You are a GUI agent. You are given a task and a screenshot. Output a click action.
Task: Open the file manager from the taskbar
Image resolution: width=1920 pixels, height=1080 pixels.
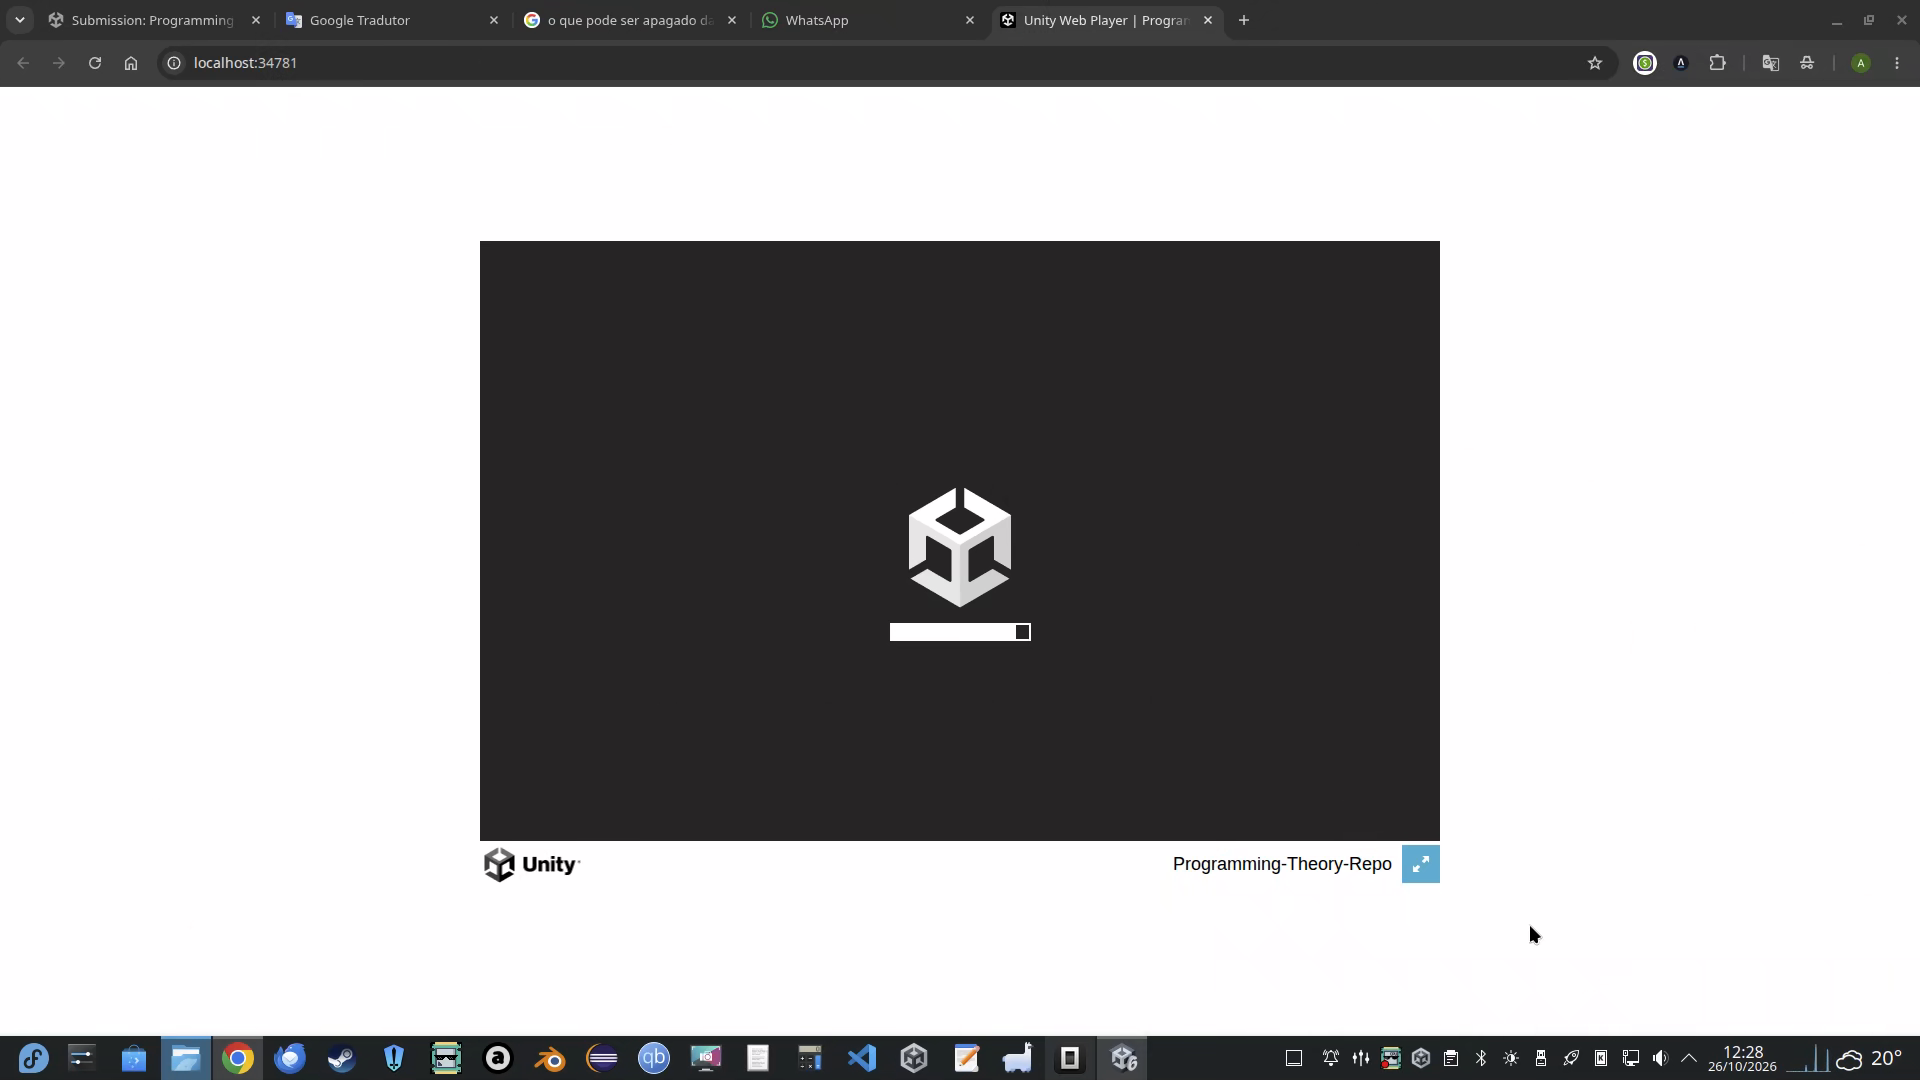(x=186, y=1058)
